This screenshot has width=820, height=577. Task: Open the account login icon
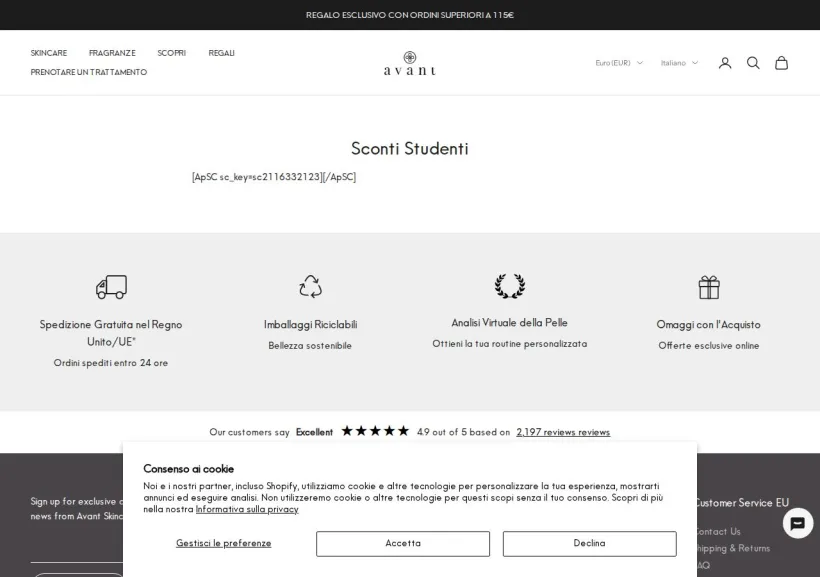coord(725,63)
